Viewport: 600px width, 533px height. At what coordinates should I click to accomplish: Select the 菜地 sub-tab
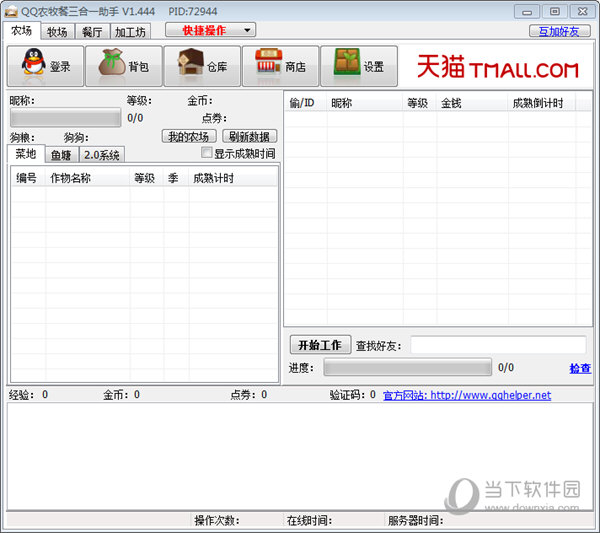click(26, 154)
